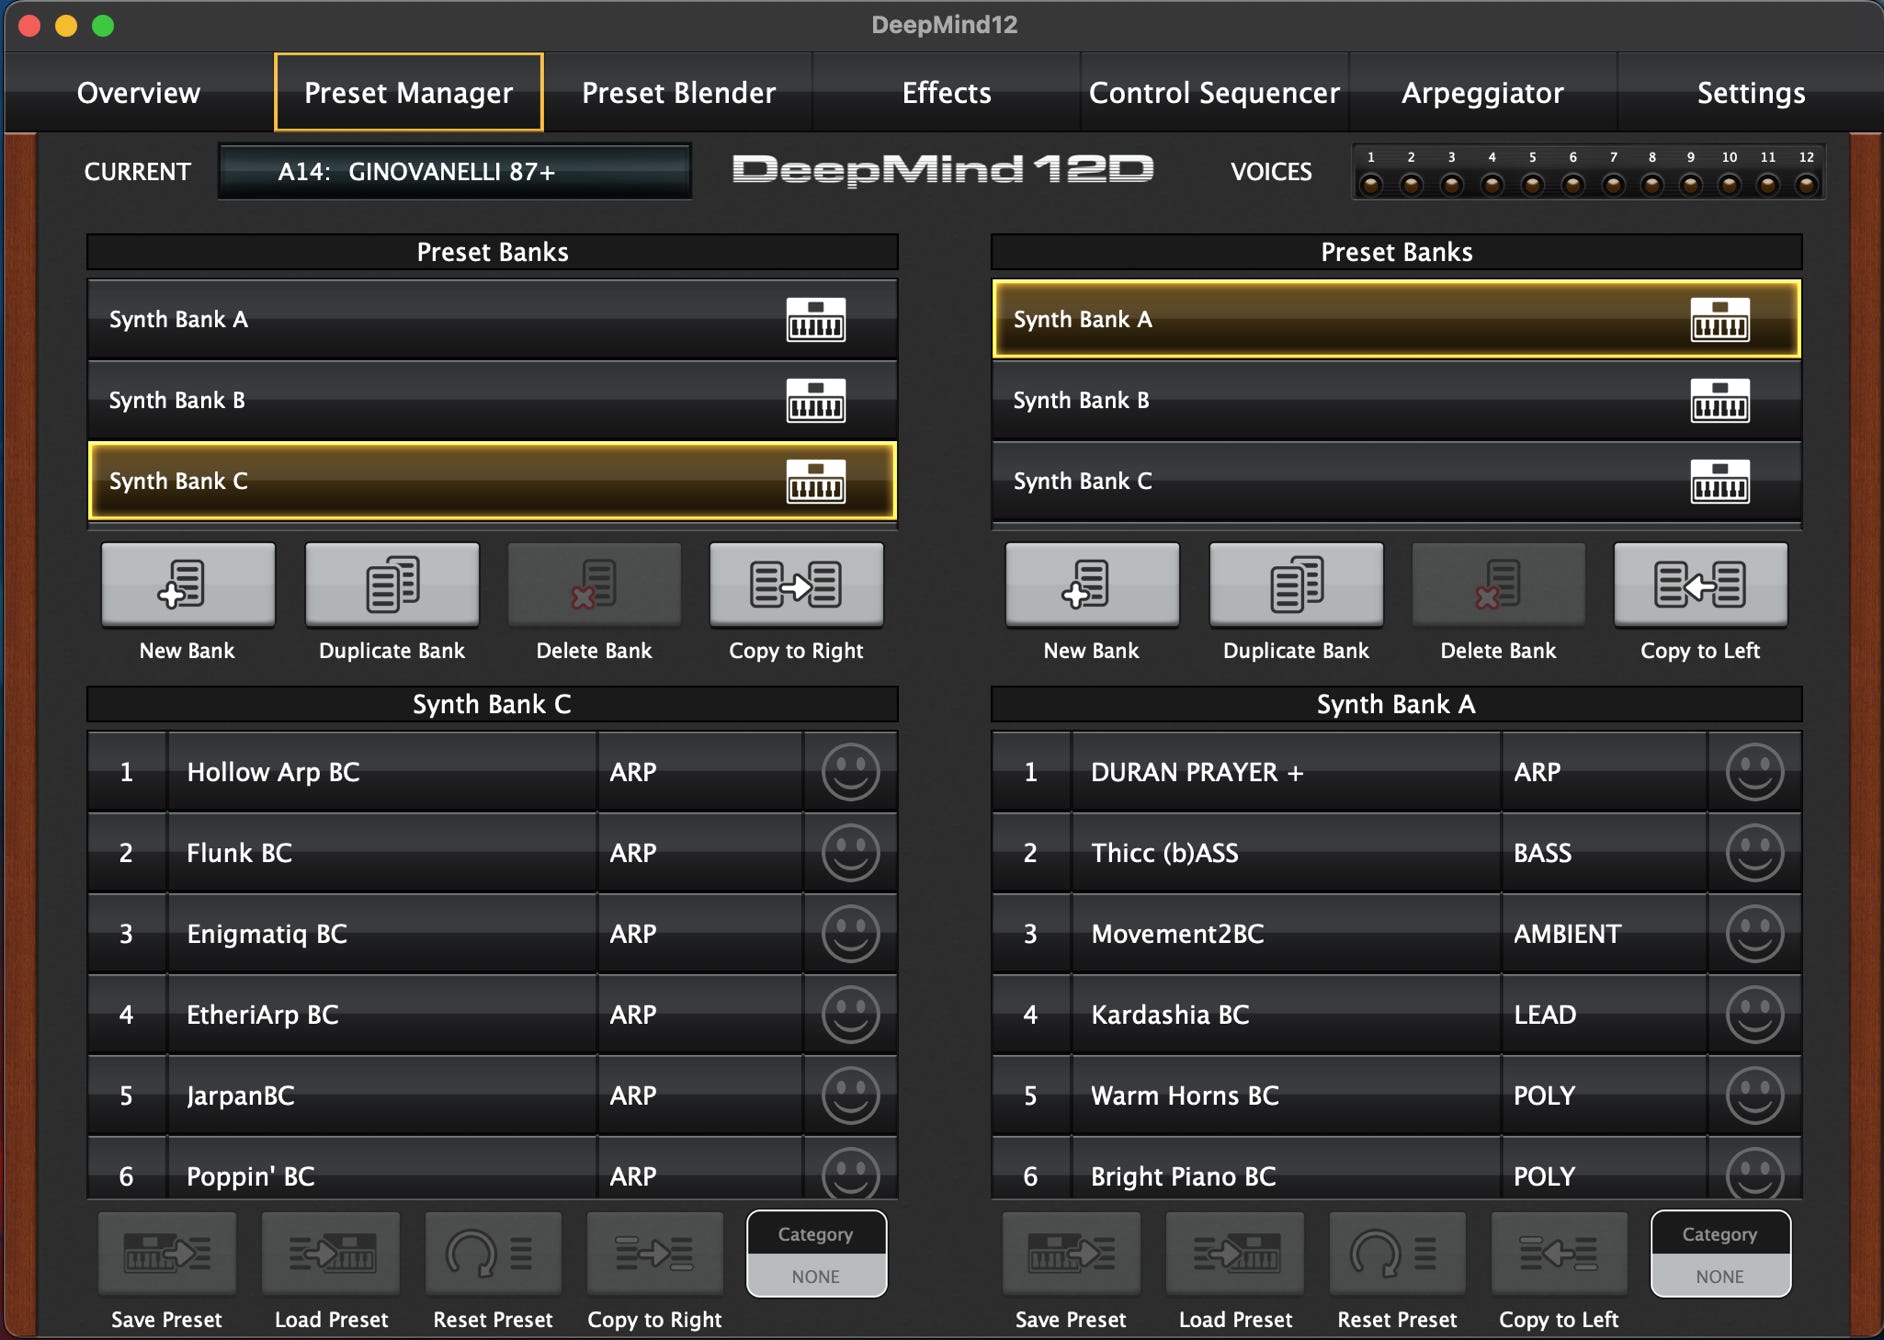Click Save Preset icon in right panel
The width and height of the screenshot is (1884, 1340).
[x=1071, y=1253]
